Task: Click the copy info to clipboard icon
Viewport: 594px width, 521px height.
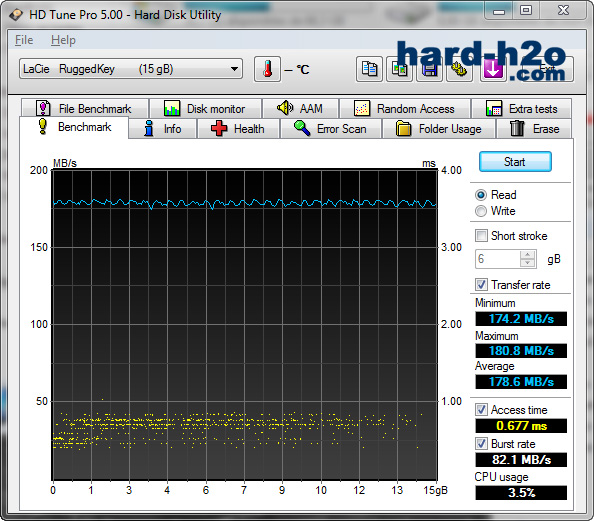Action: click(x=369, y=69)
